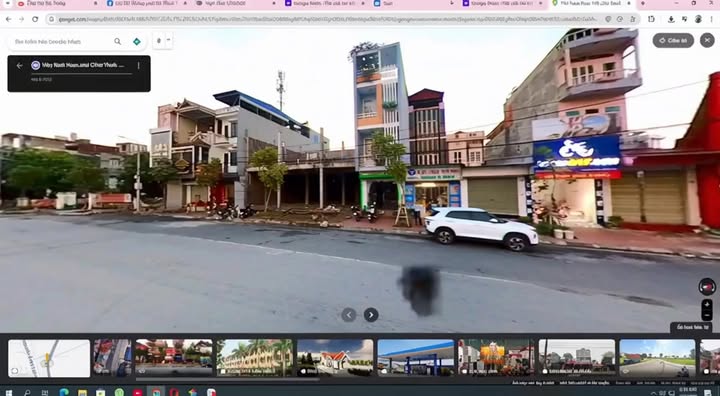Open Task View on the taskbar
The image size is (720, 396).
[45, 392]
